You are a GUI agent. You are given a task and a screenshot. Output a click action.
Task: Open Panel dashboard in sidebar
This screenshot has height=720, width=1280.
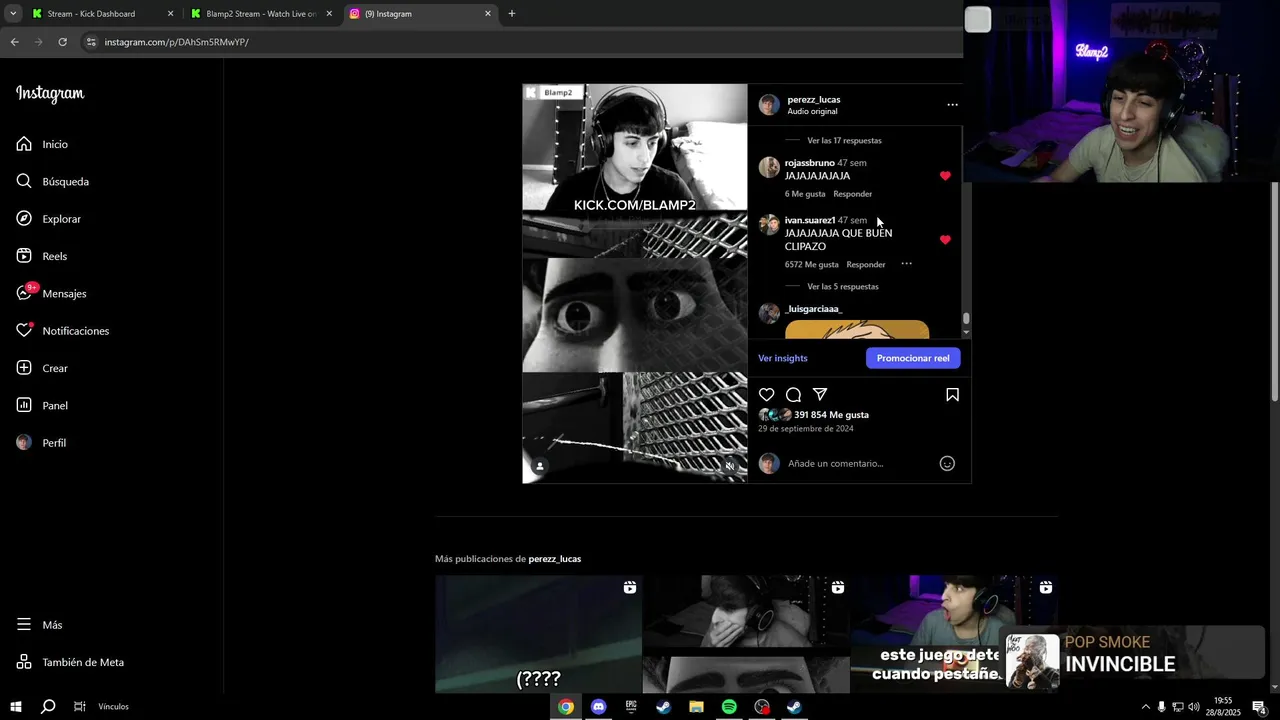tap(42, 405)
